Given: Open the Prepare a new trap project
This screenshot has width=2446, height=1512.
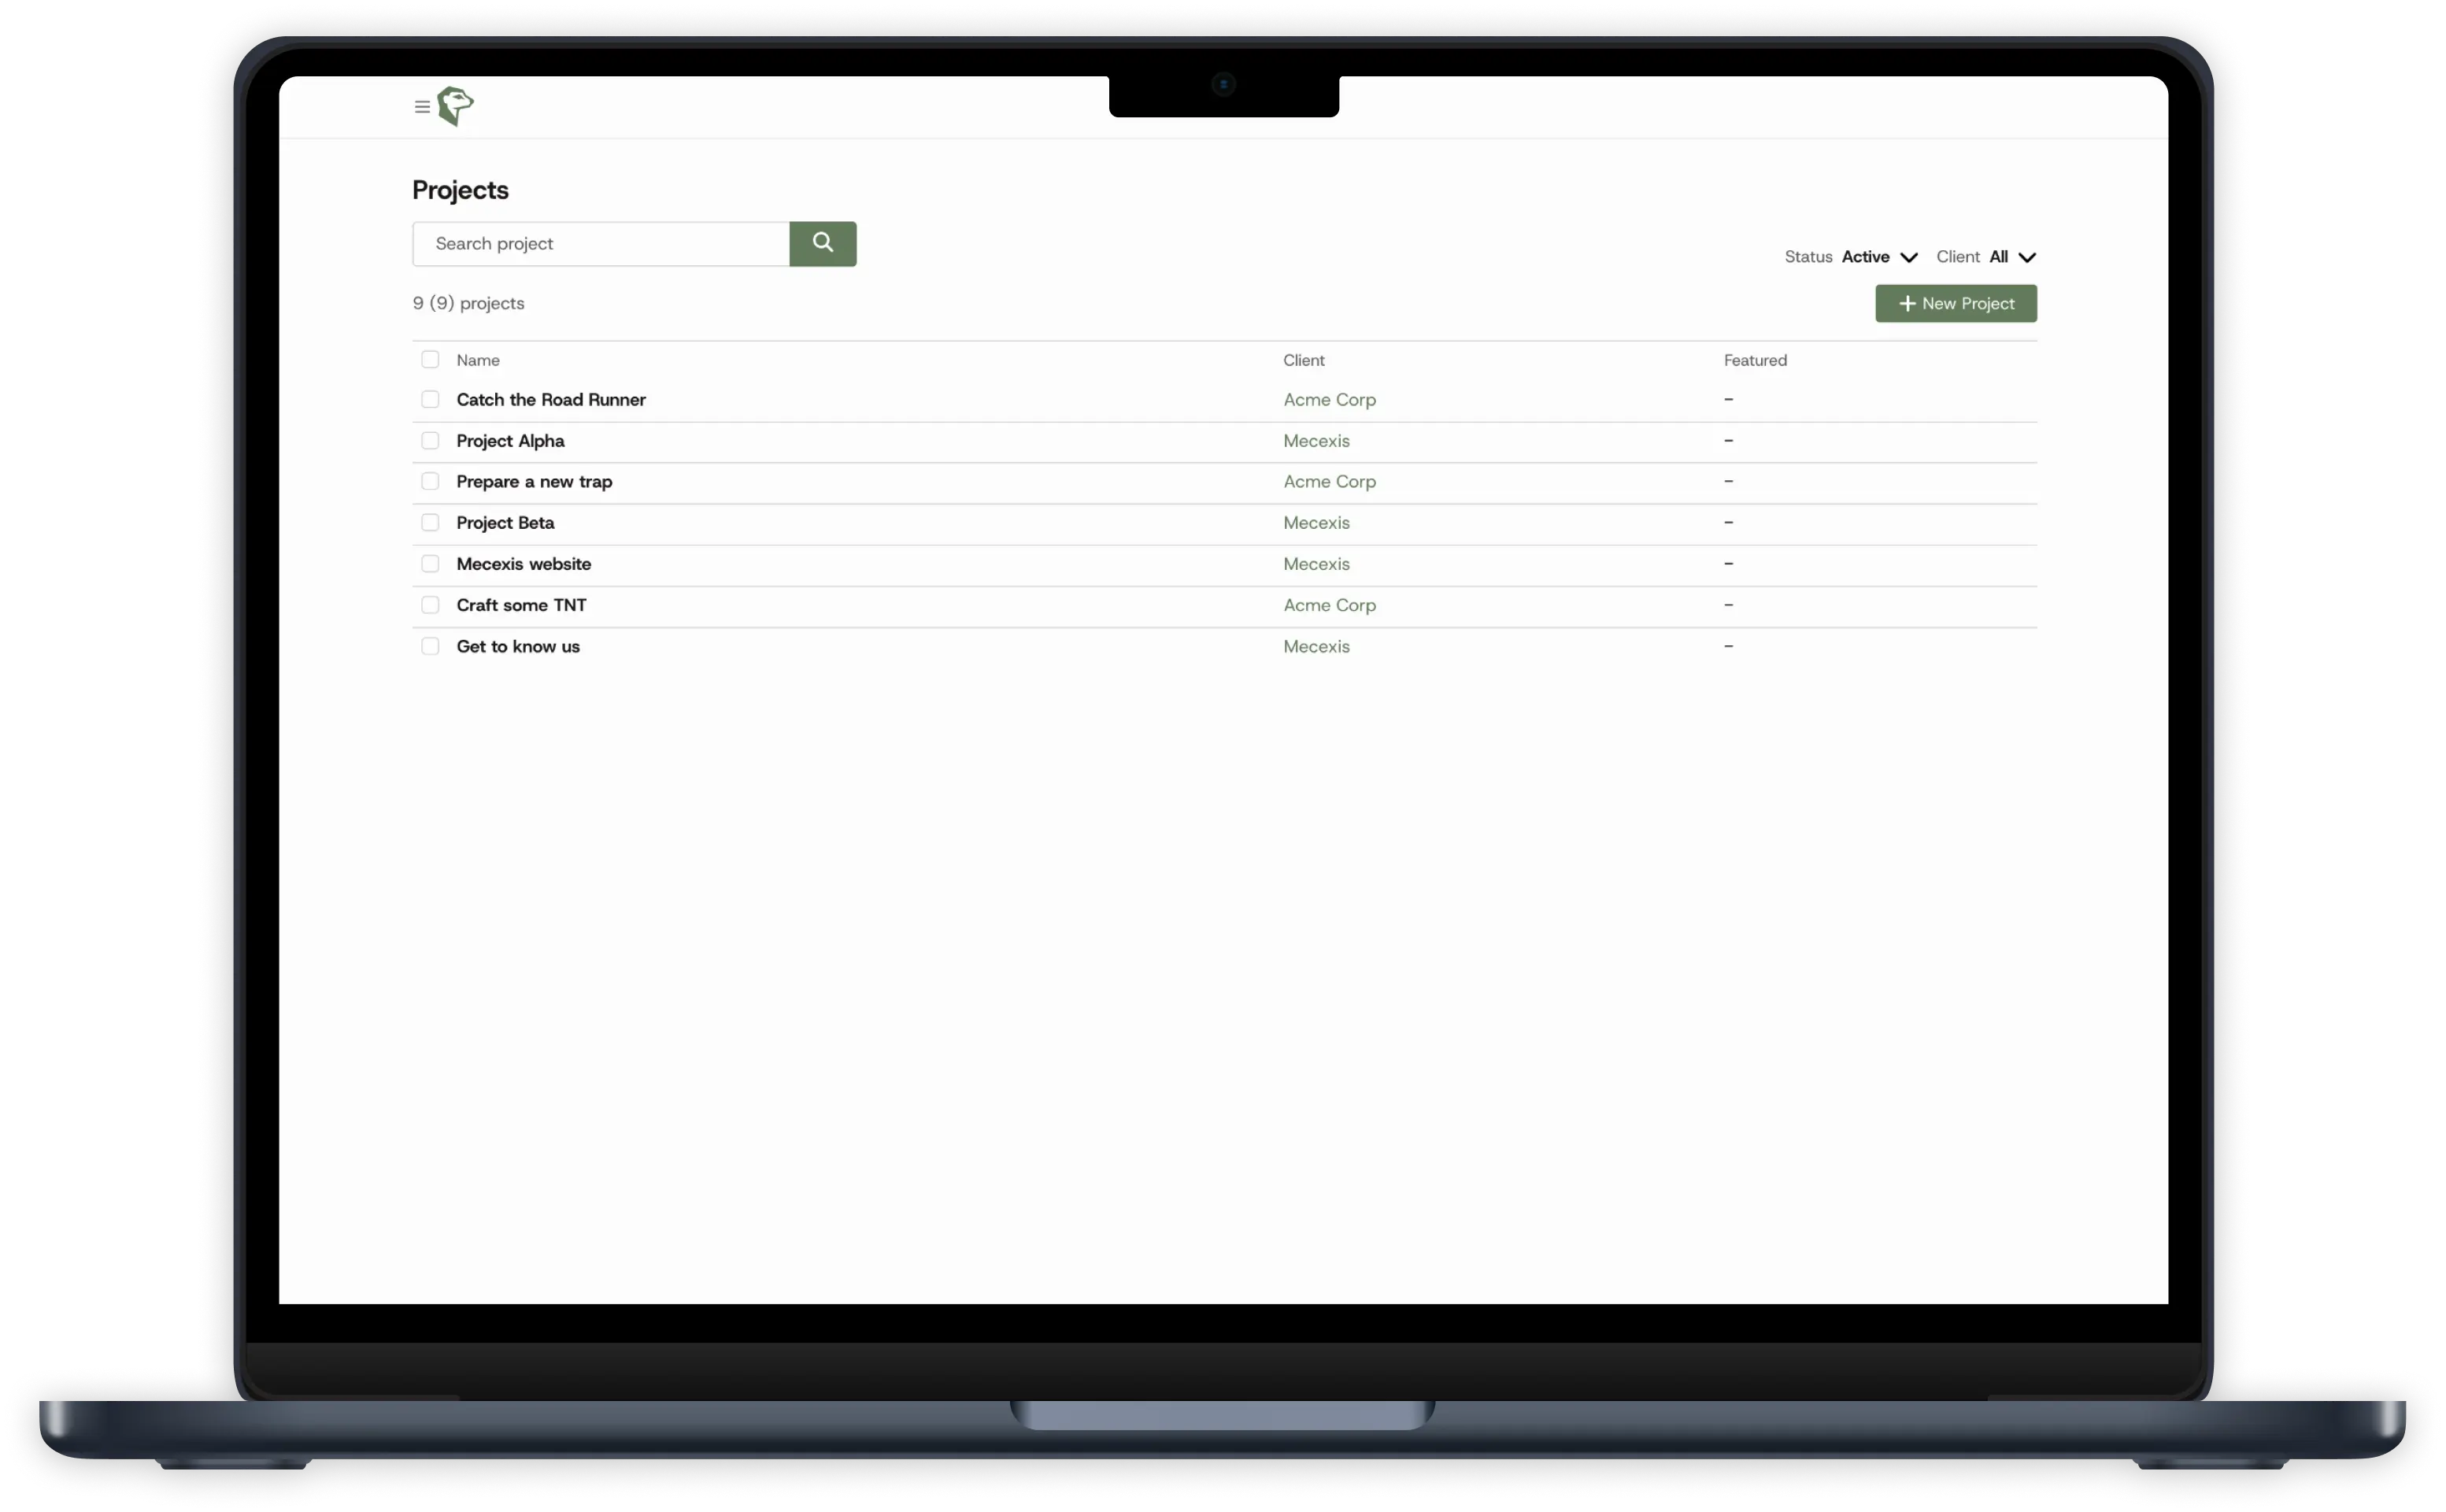Looking at the screenshot, I should click(x=534, y=482).
